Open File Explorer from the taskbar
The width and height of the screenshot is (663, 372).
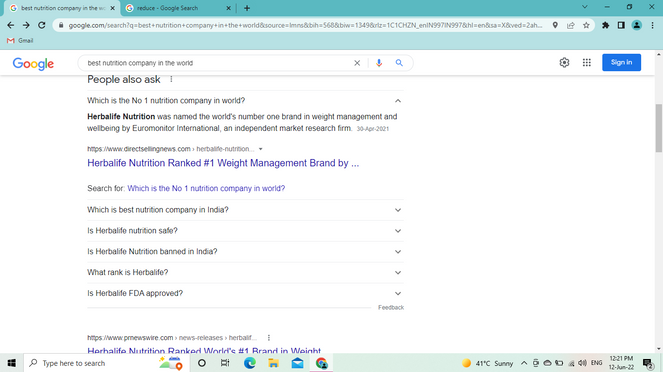[273, 363]
